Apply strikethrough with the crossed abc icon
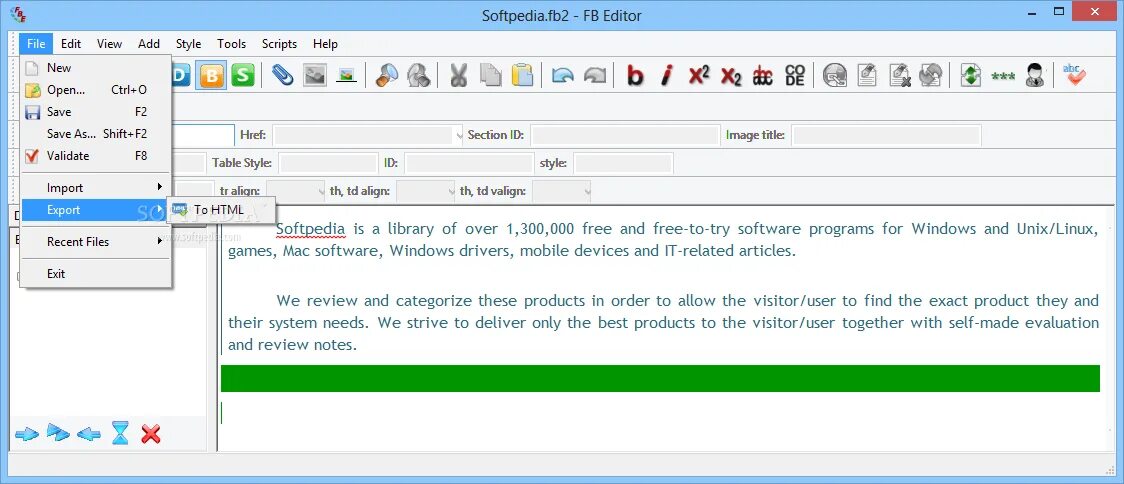 pyautogui.click(x=762, y=75)
